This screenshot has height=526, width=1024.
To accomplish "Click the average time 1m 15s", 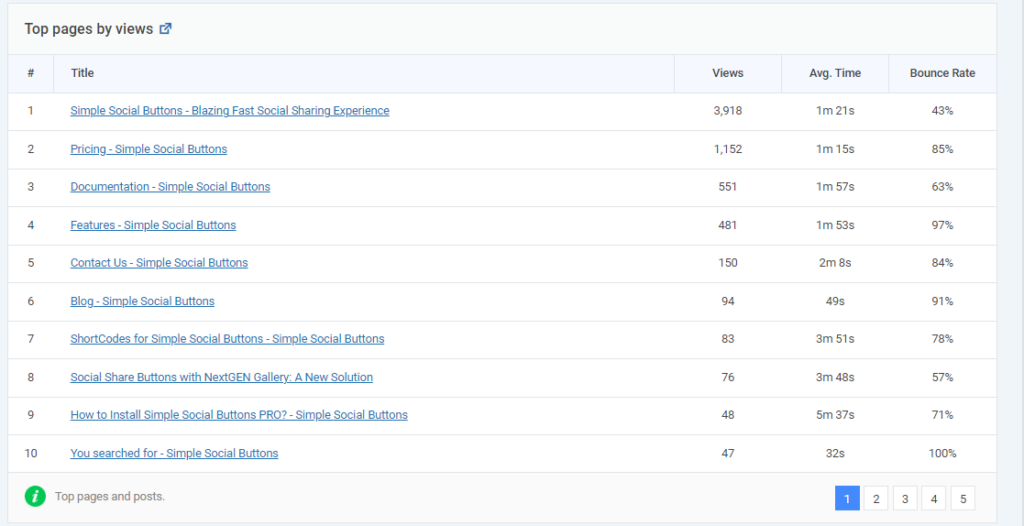I will point(835,149).
